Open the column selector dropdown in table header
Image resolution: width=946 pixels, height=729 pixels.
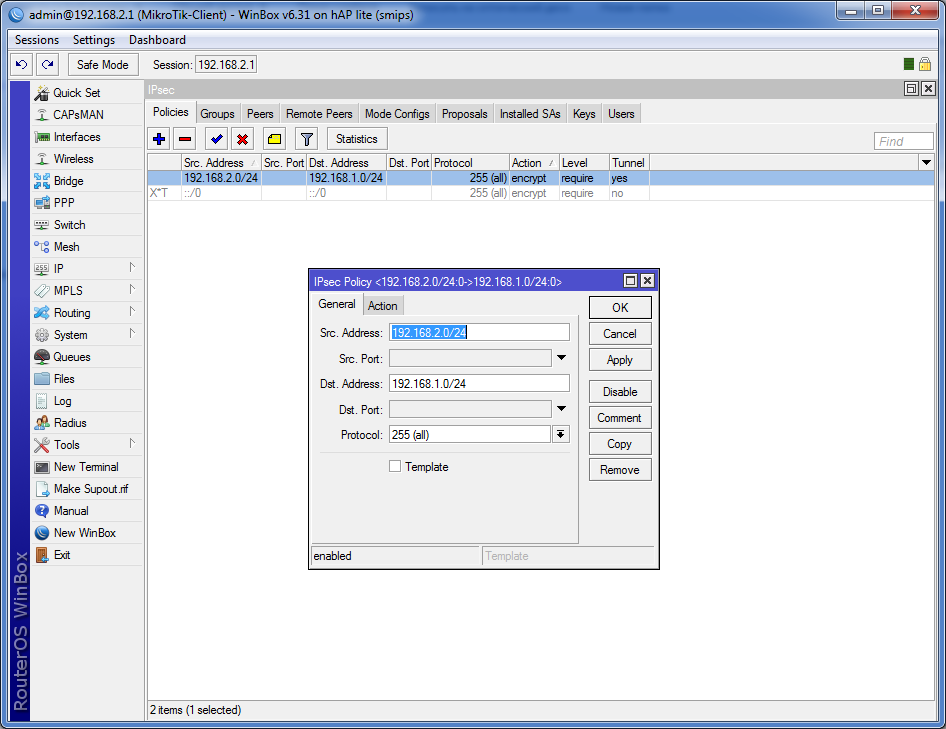pos(926,162)
